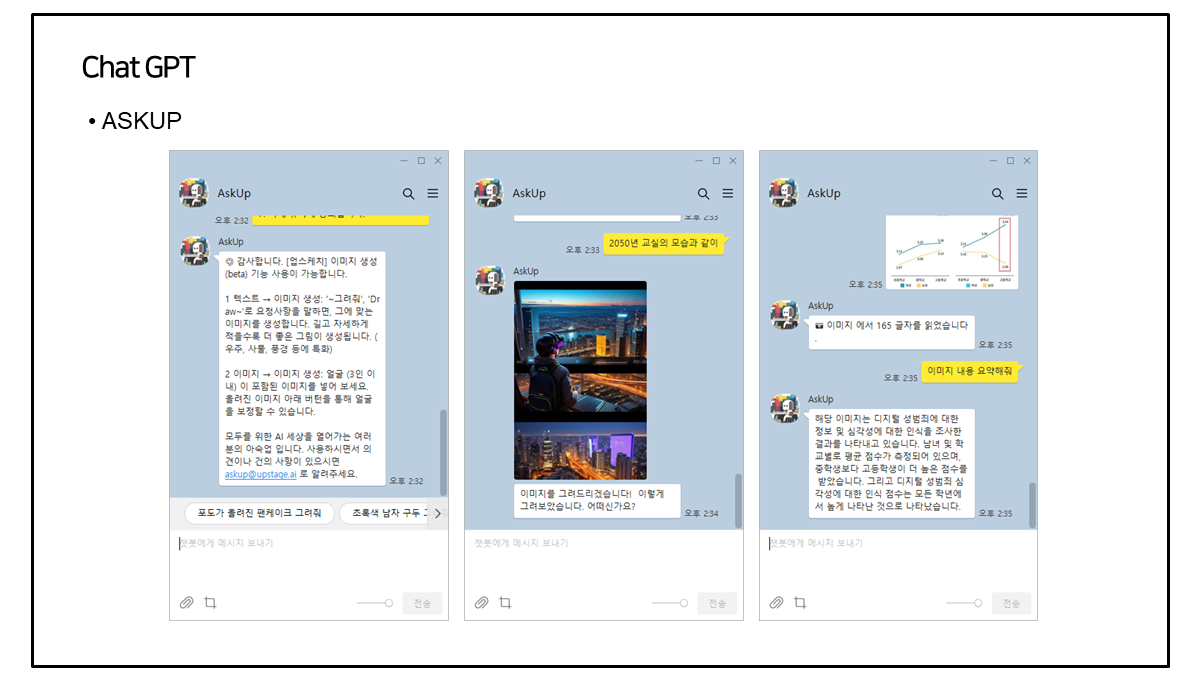The width and height of the screenshot is (1200, 675).
Task: Open search in the middle AskUp window
Action: 703,194
